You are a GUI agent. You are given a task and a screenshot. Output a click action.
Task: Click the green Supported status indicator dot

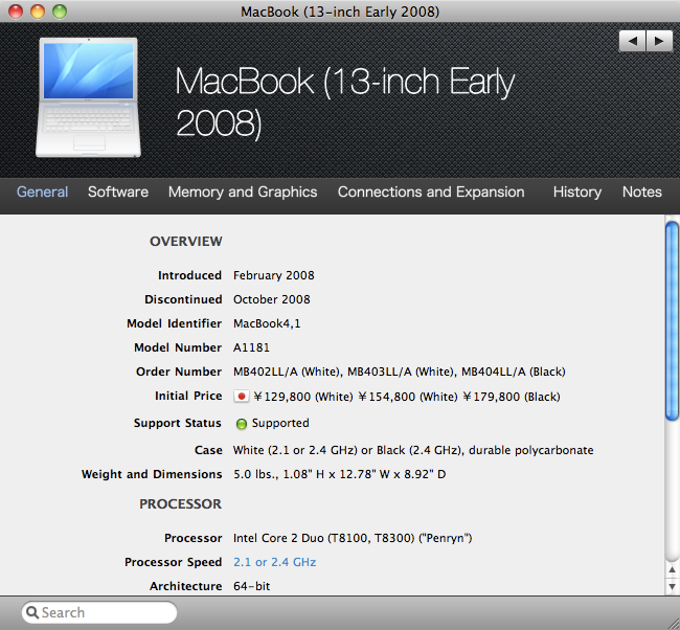click(241, 424)
